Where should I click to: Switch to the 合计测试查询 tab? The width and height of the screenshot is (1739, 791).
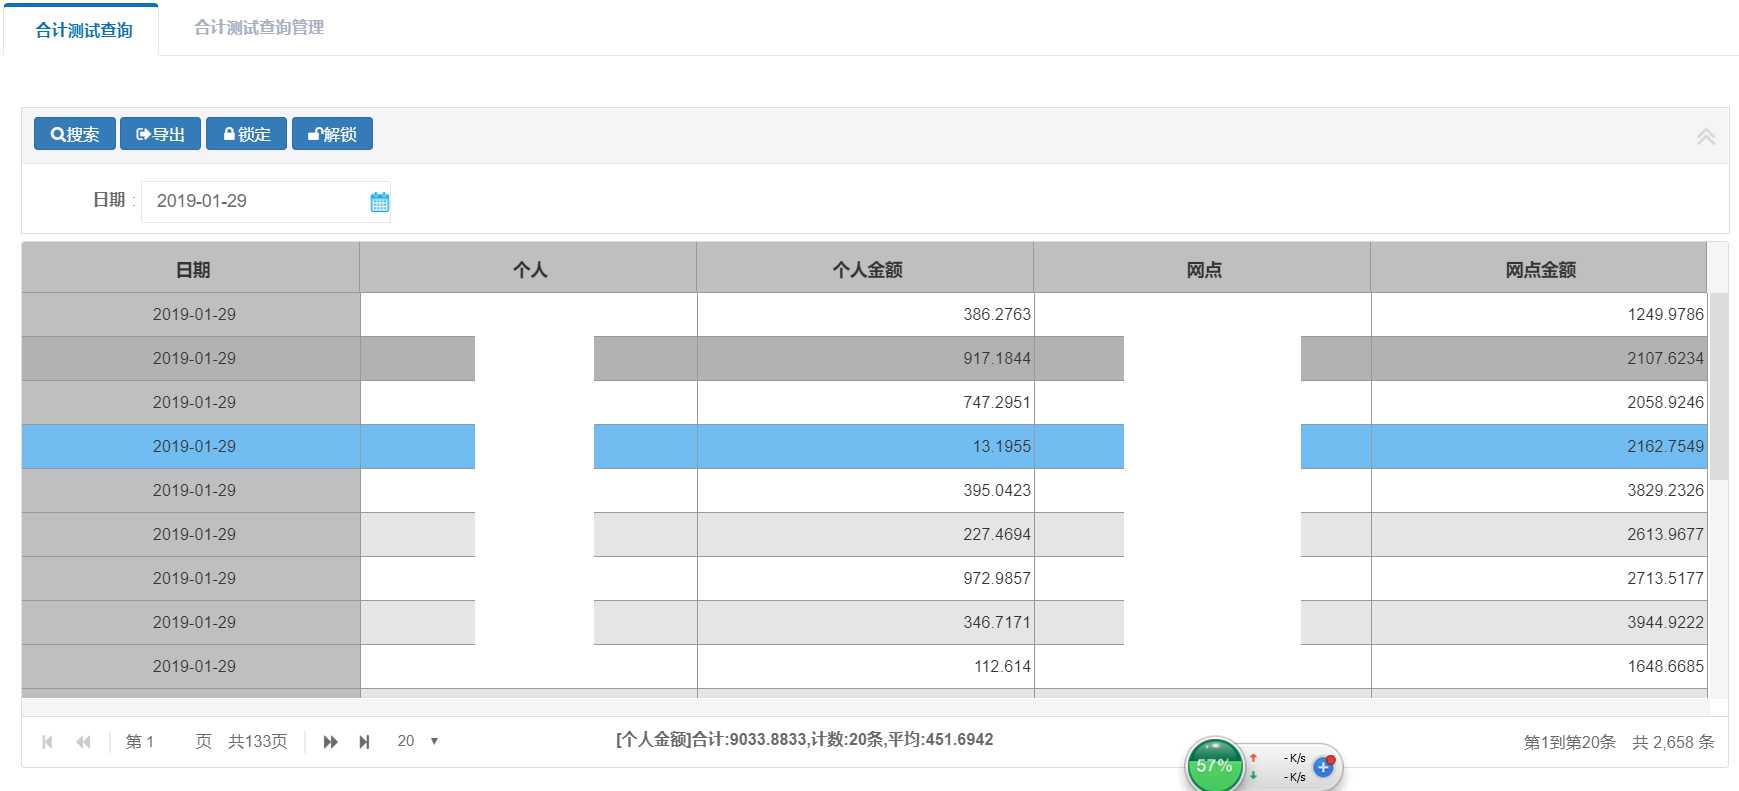coord(84,30)
